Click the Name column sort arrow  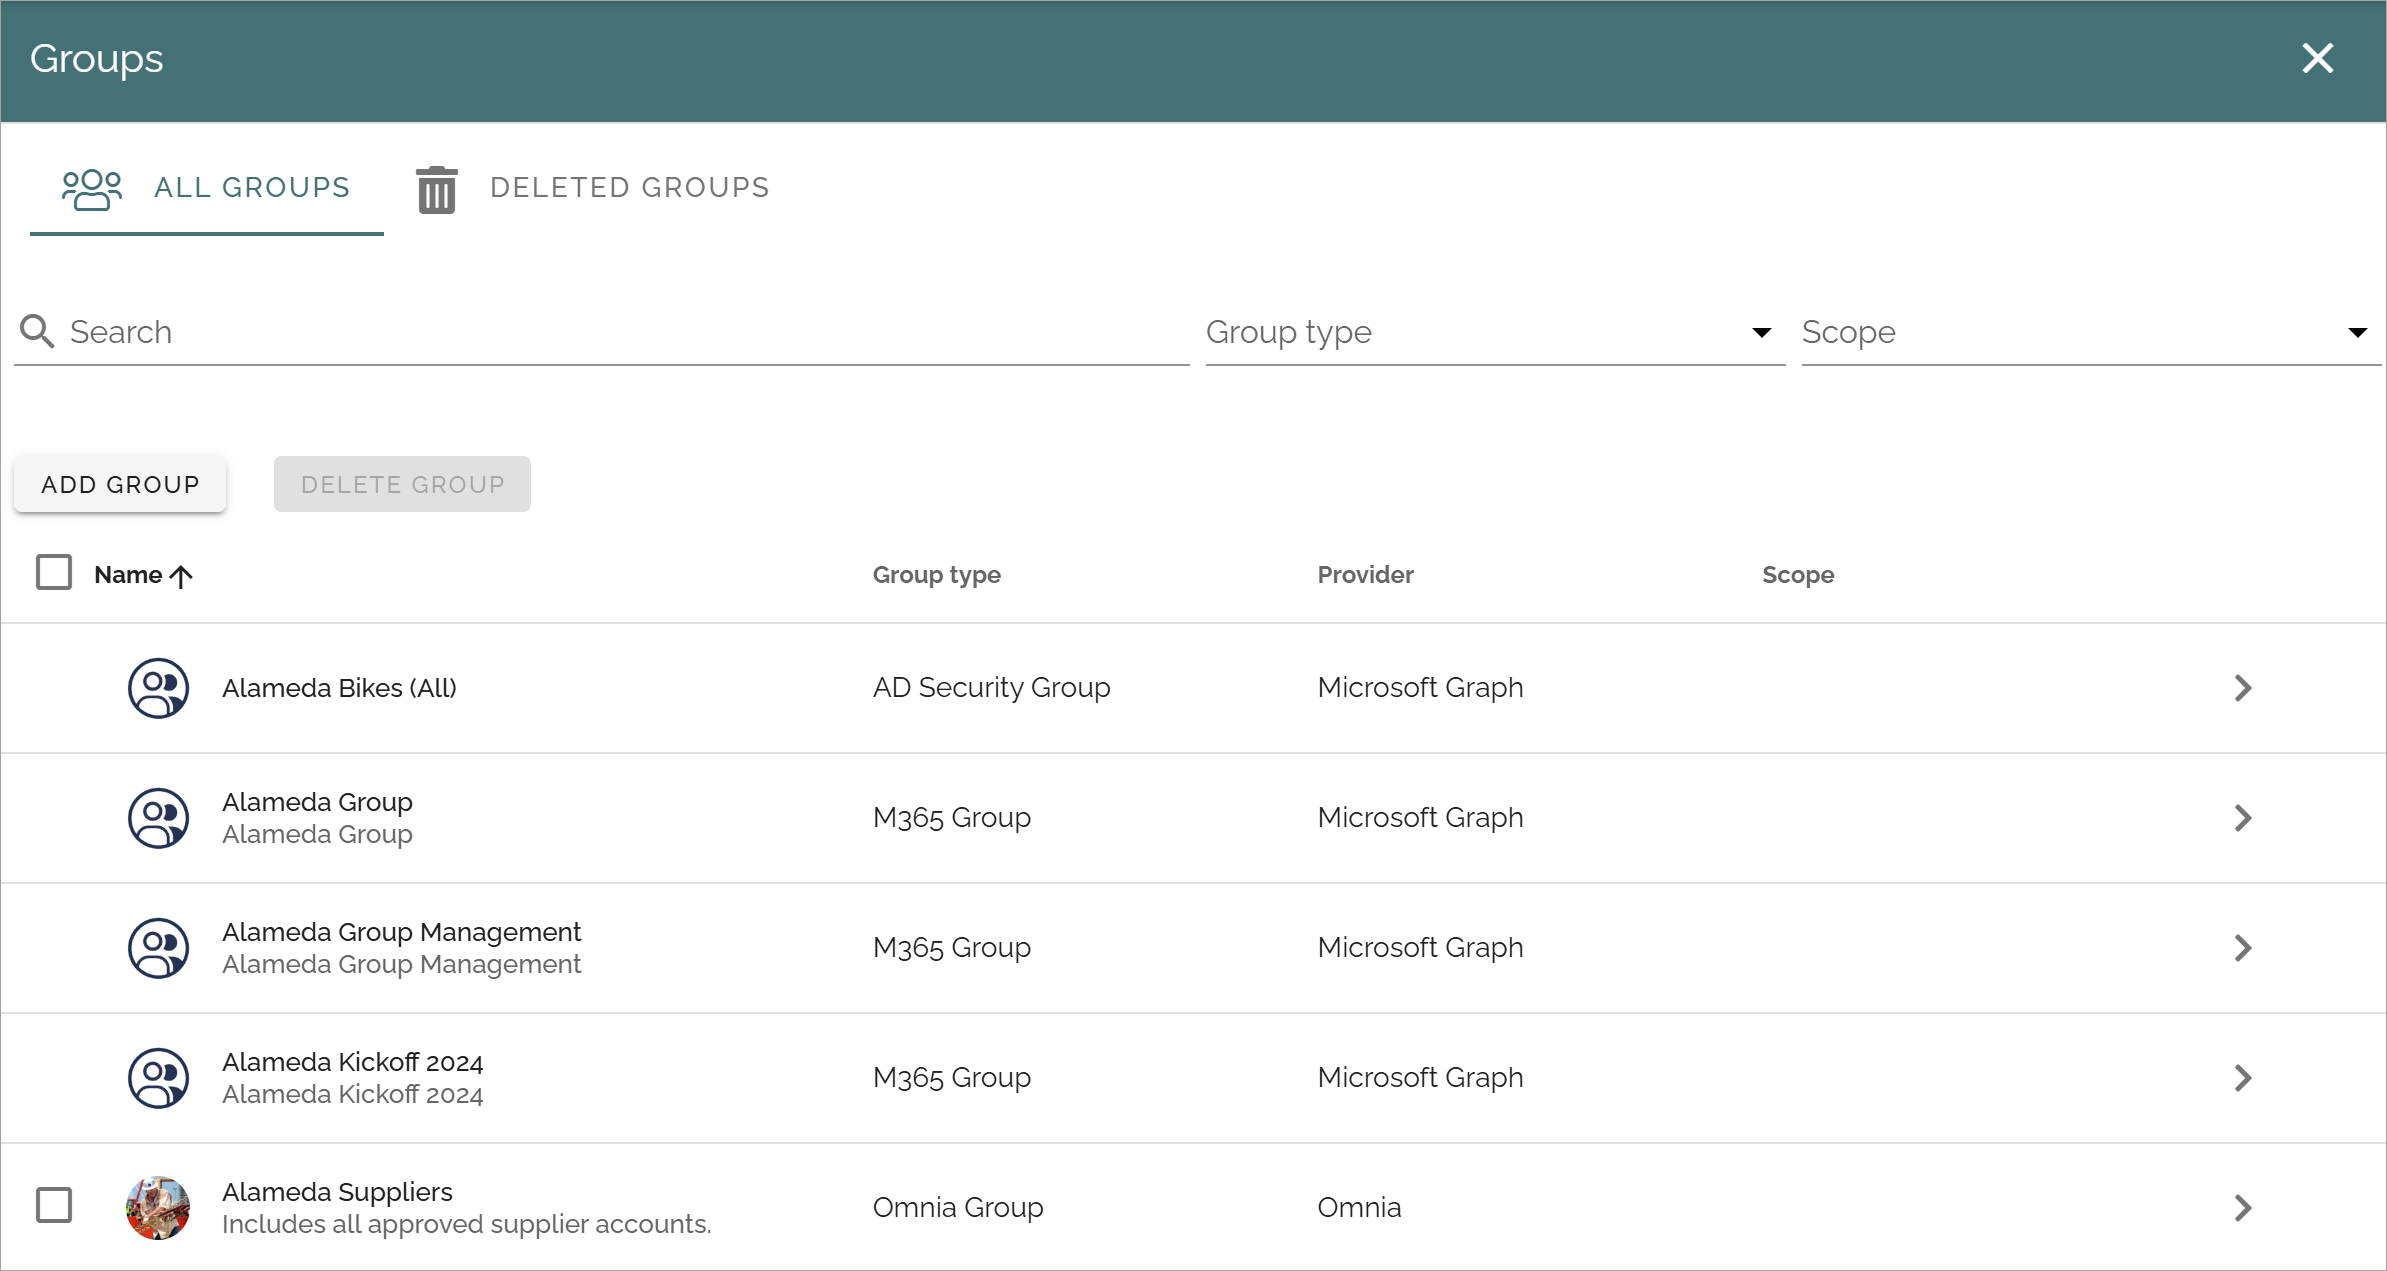181,576
